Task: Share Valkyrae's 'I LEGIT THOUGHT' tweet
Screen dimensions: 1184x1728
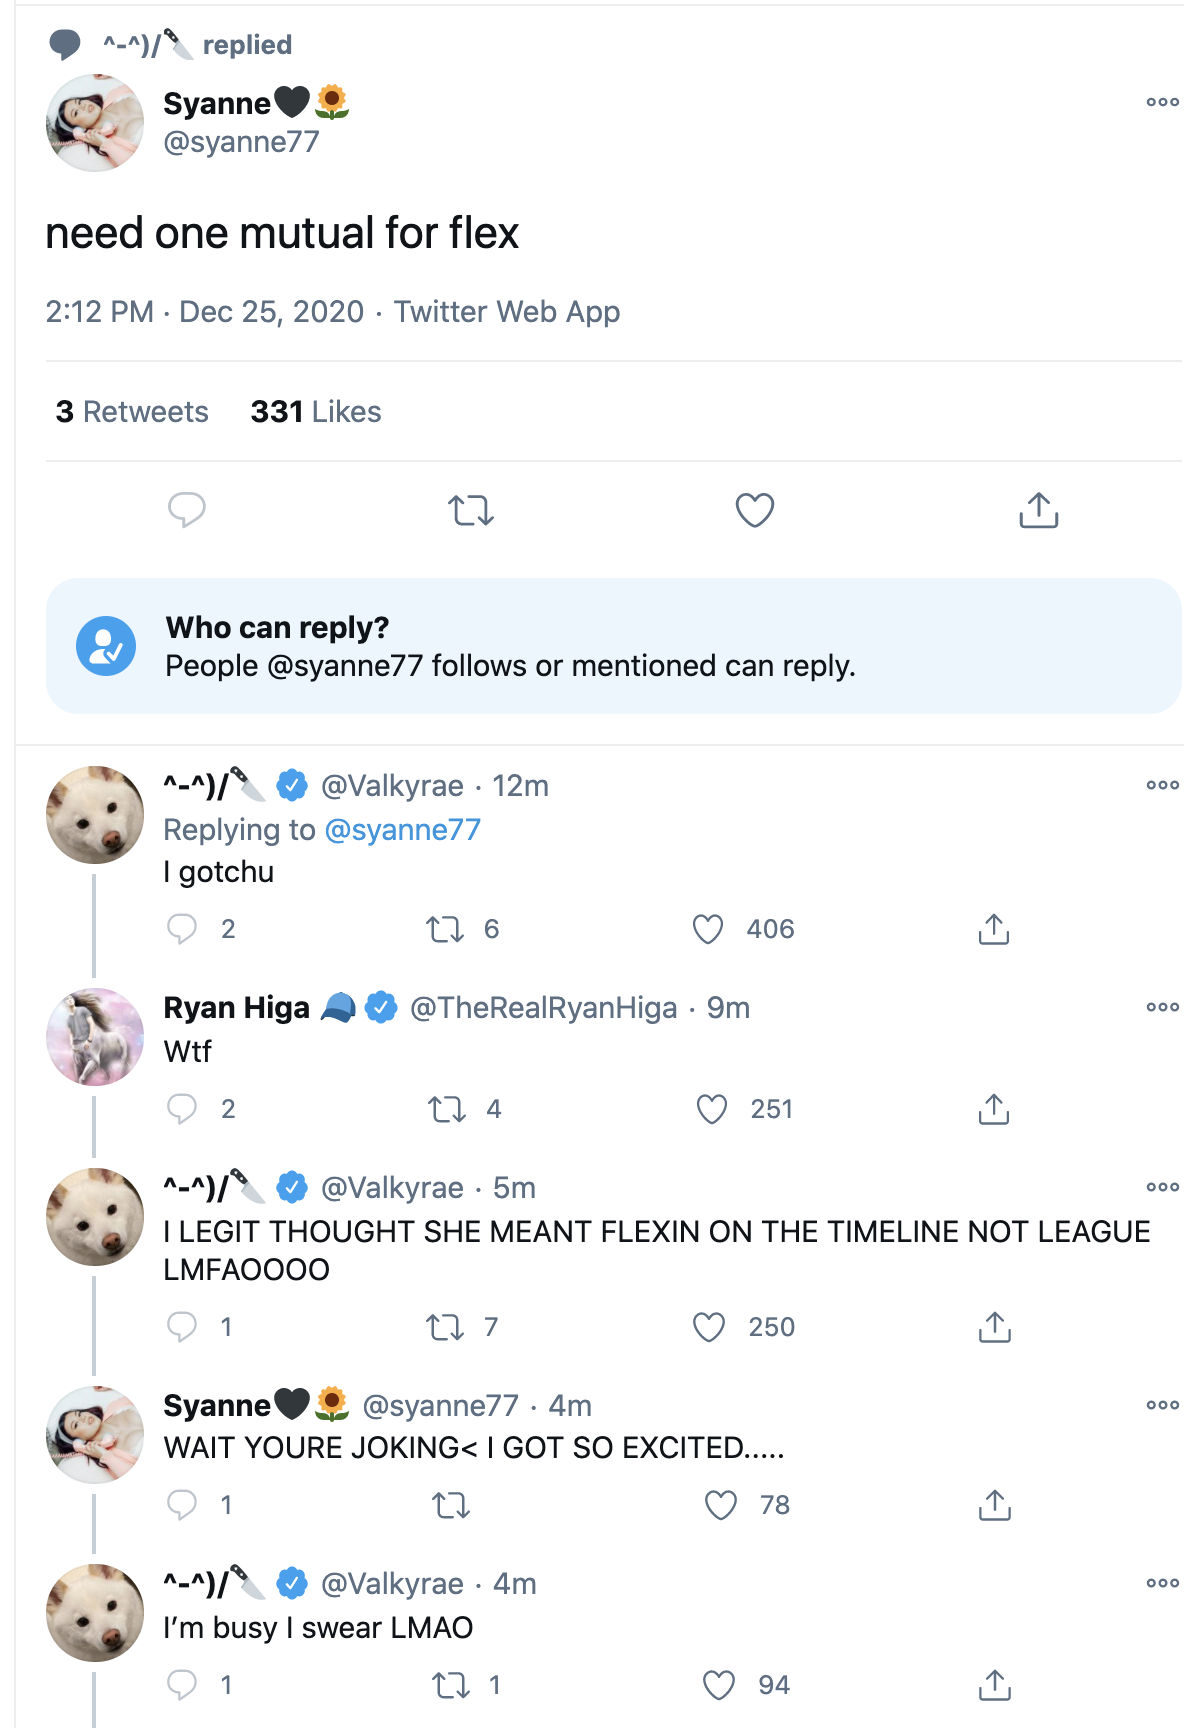Action: pyautogui.click(x=994, y=1327)
